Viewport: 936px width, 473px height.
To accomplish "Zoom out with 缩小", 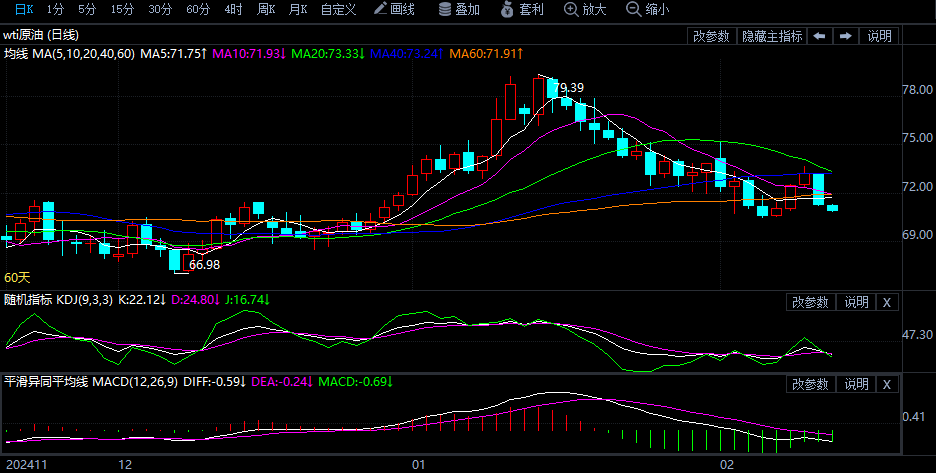I will click(x=647, y=9).
